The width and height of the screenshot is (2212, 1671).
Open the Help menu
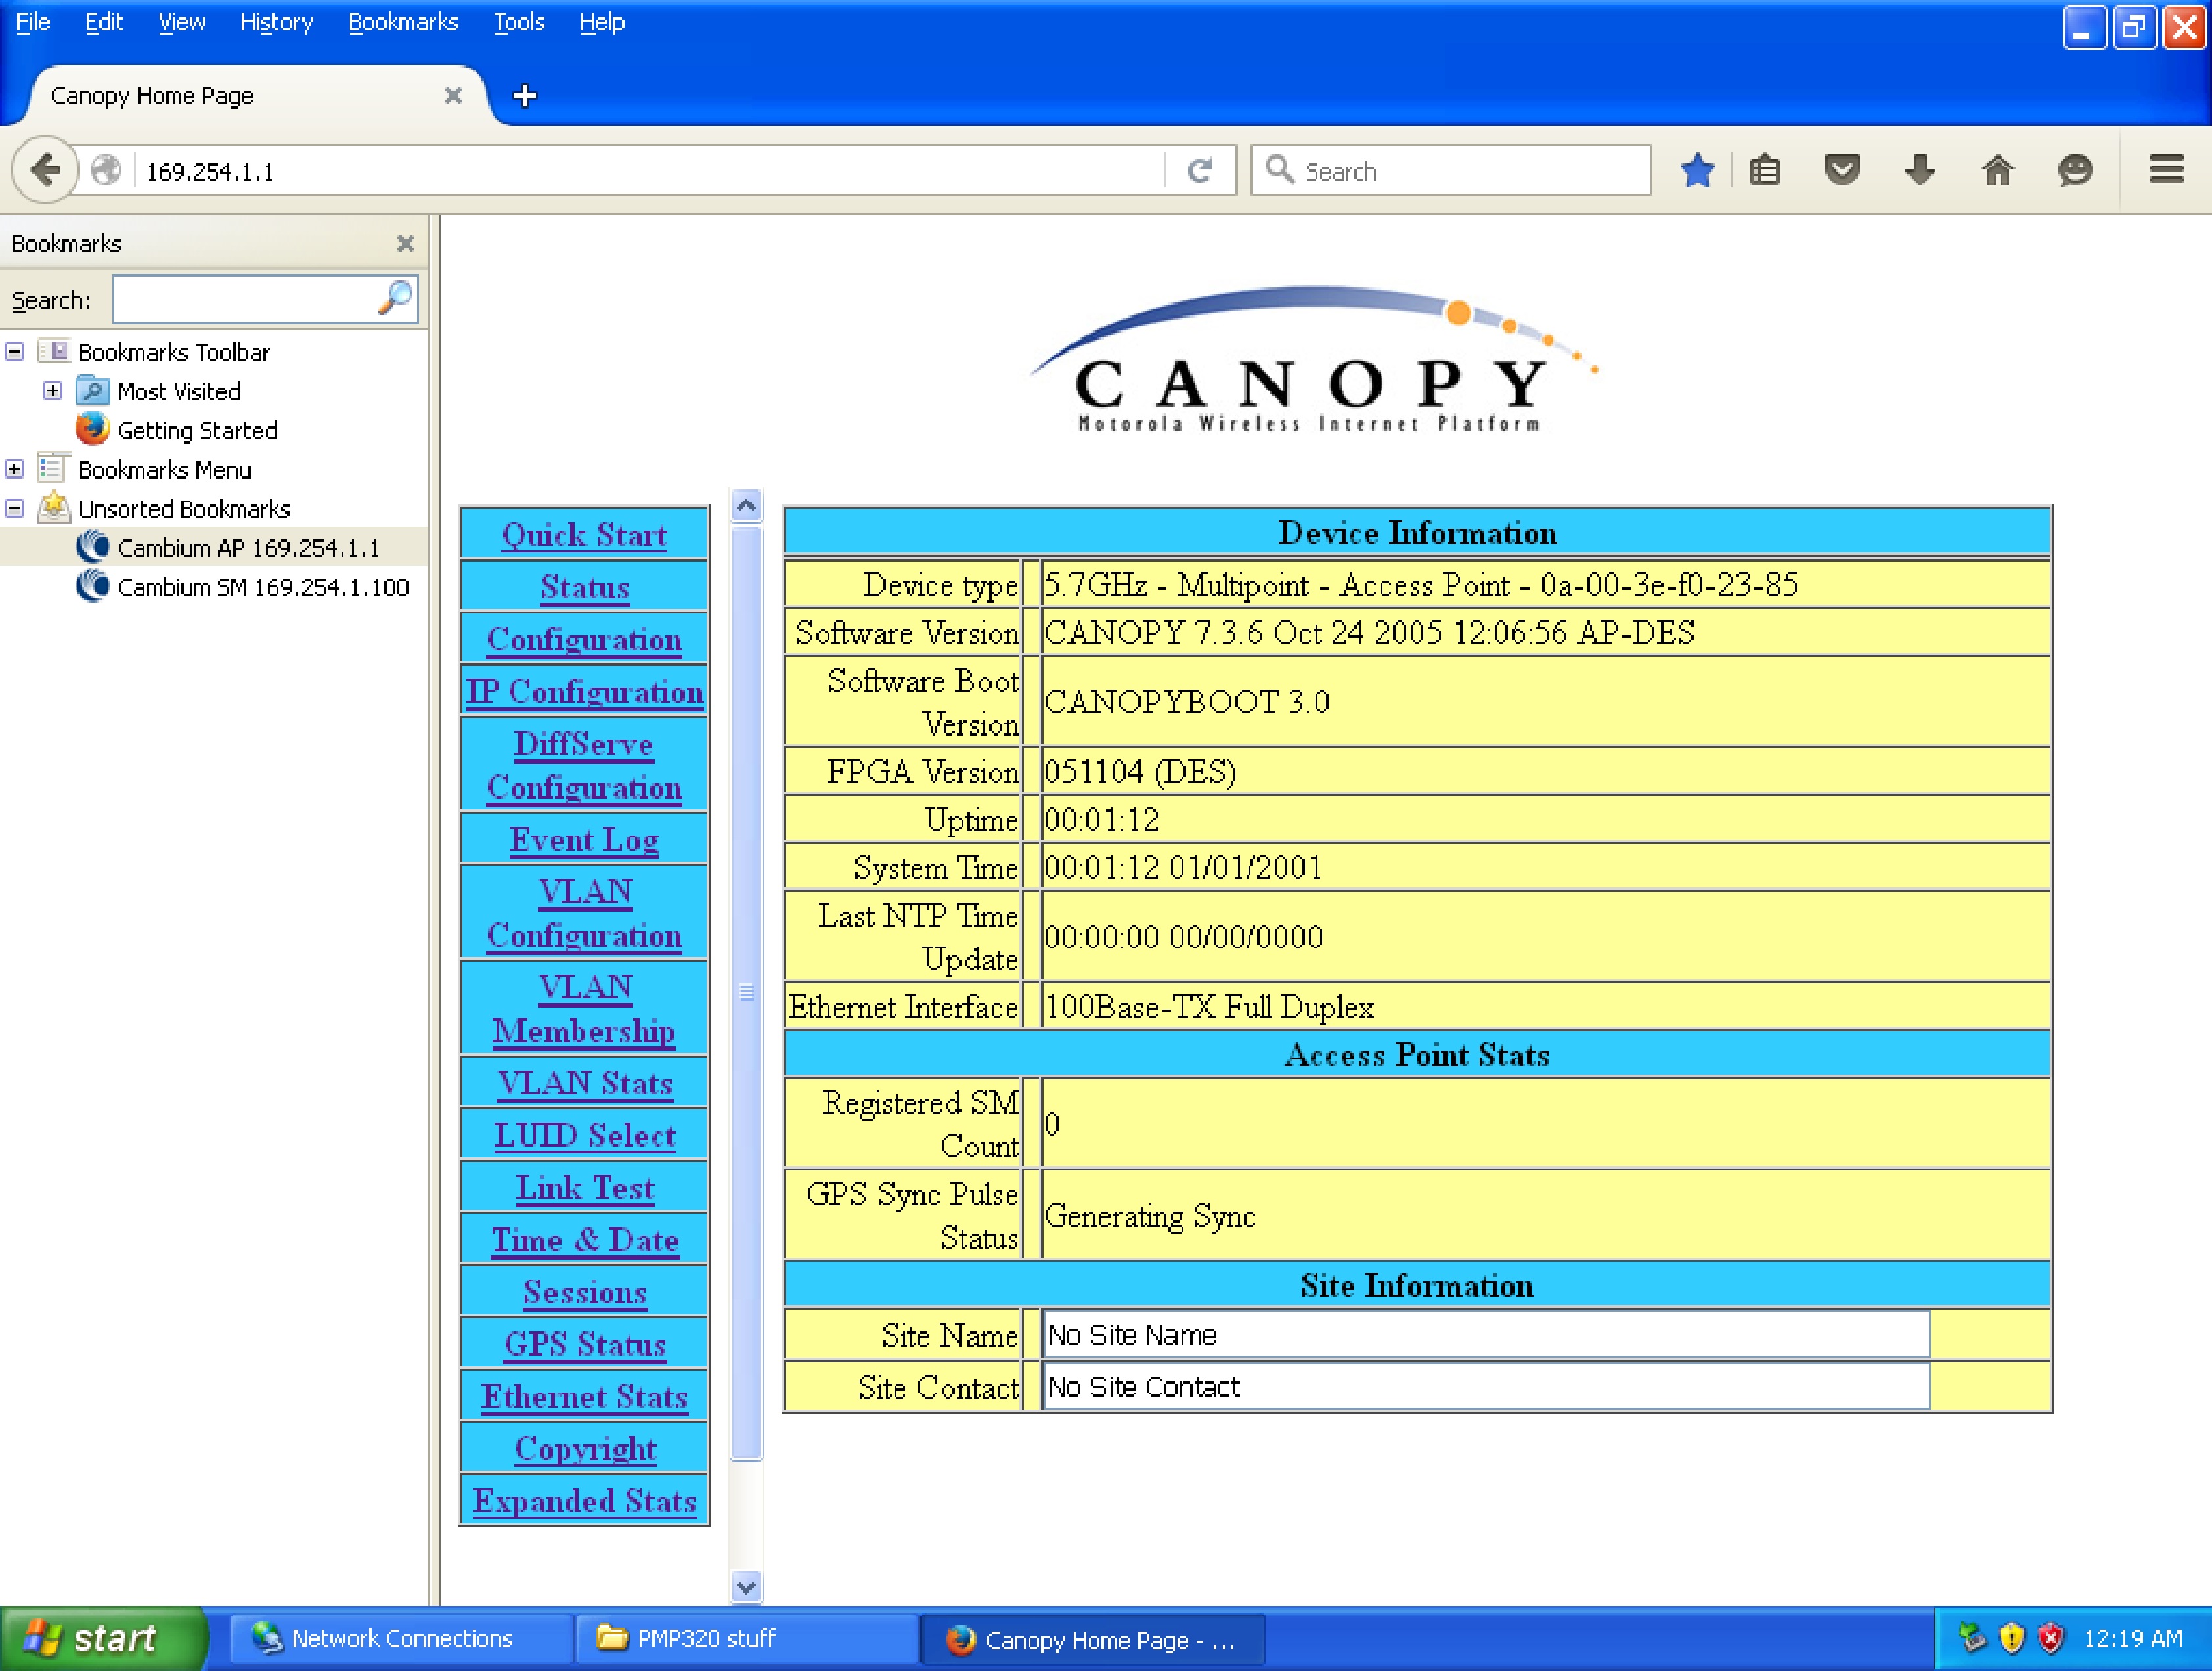point(602,22)
